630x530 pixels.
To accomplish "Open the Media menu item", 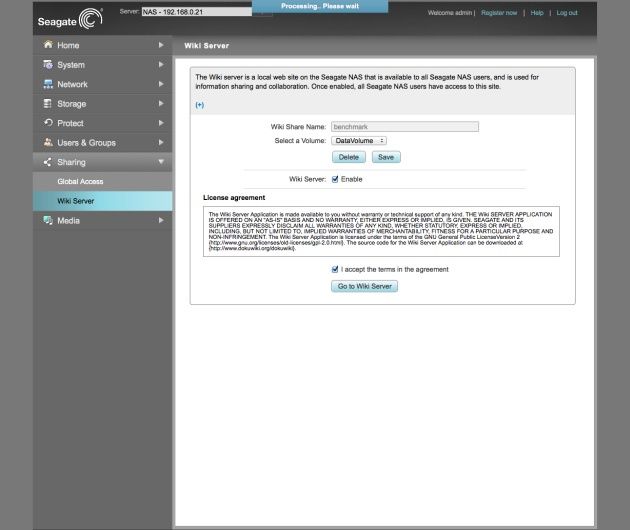I will (102, 220).
